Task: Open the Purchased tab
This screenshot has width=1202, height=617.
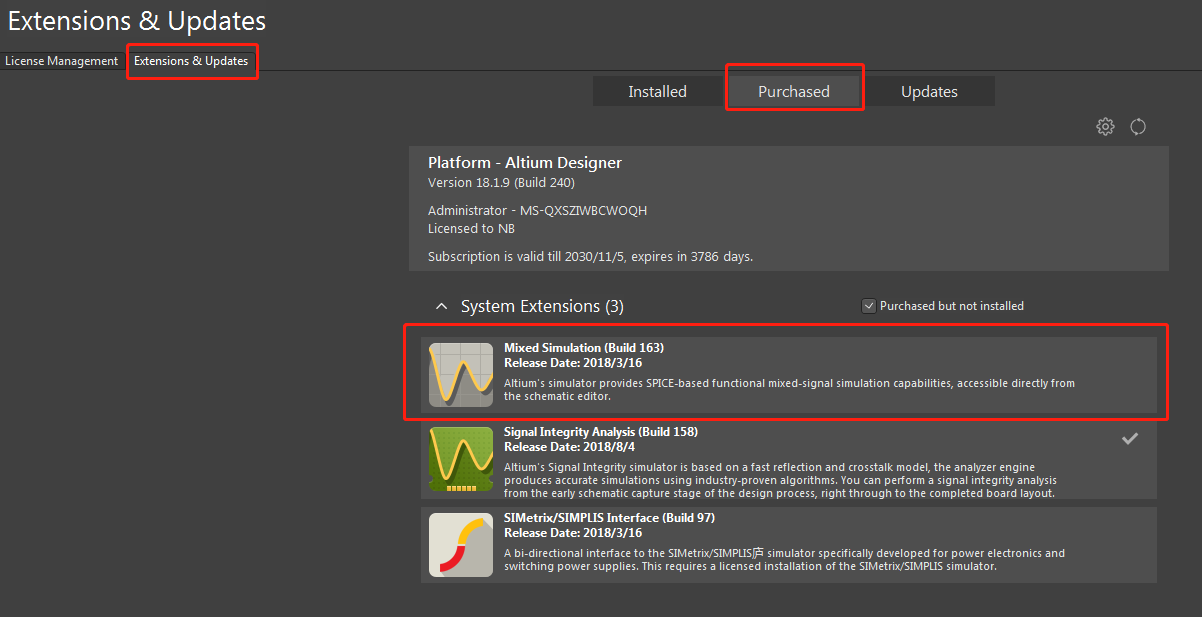Action: click(794, 91)
